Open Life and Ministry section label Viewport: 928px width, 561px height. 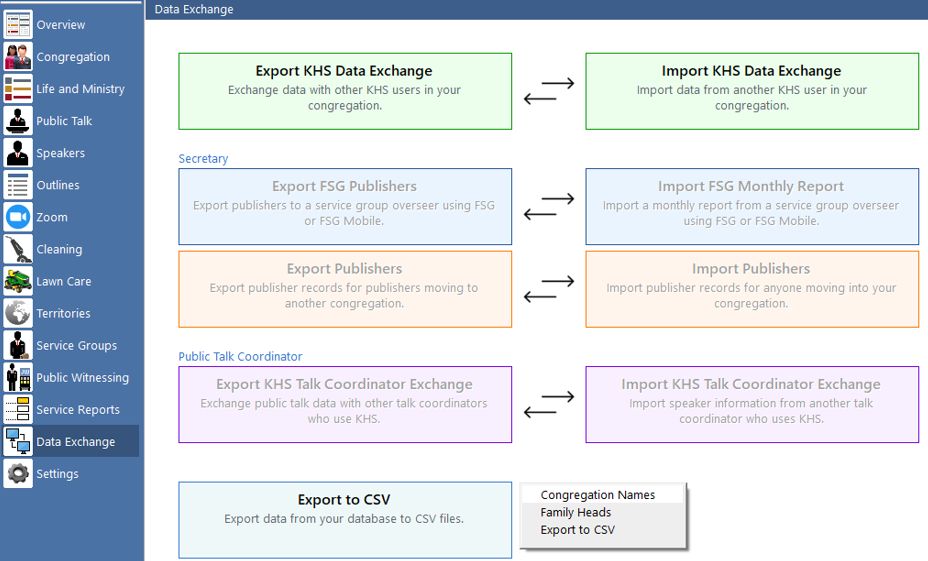pyautogui.click(x=80, y=89)
